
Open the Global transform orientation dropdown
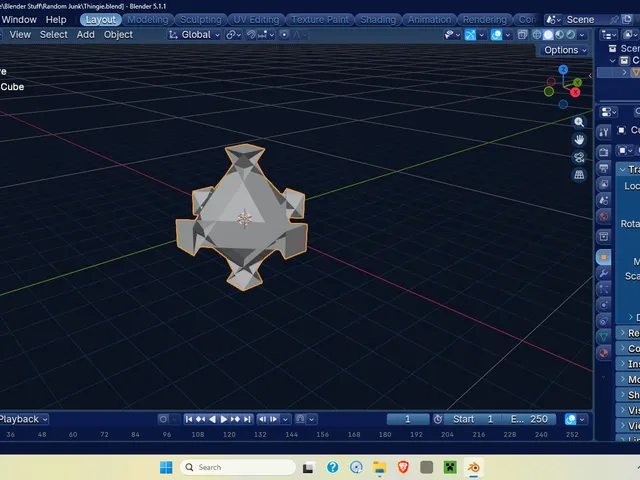194,35
